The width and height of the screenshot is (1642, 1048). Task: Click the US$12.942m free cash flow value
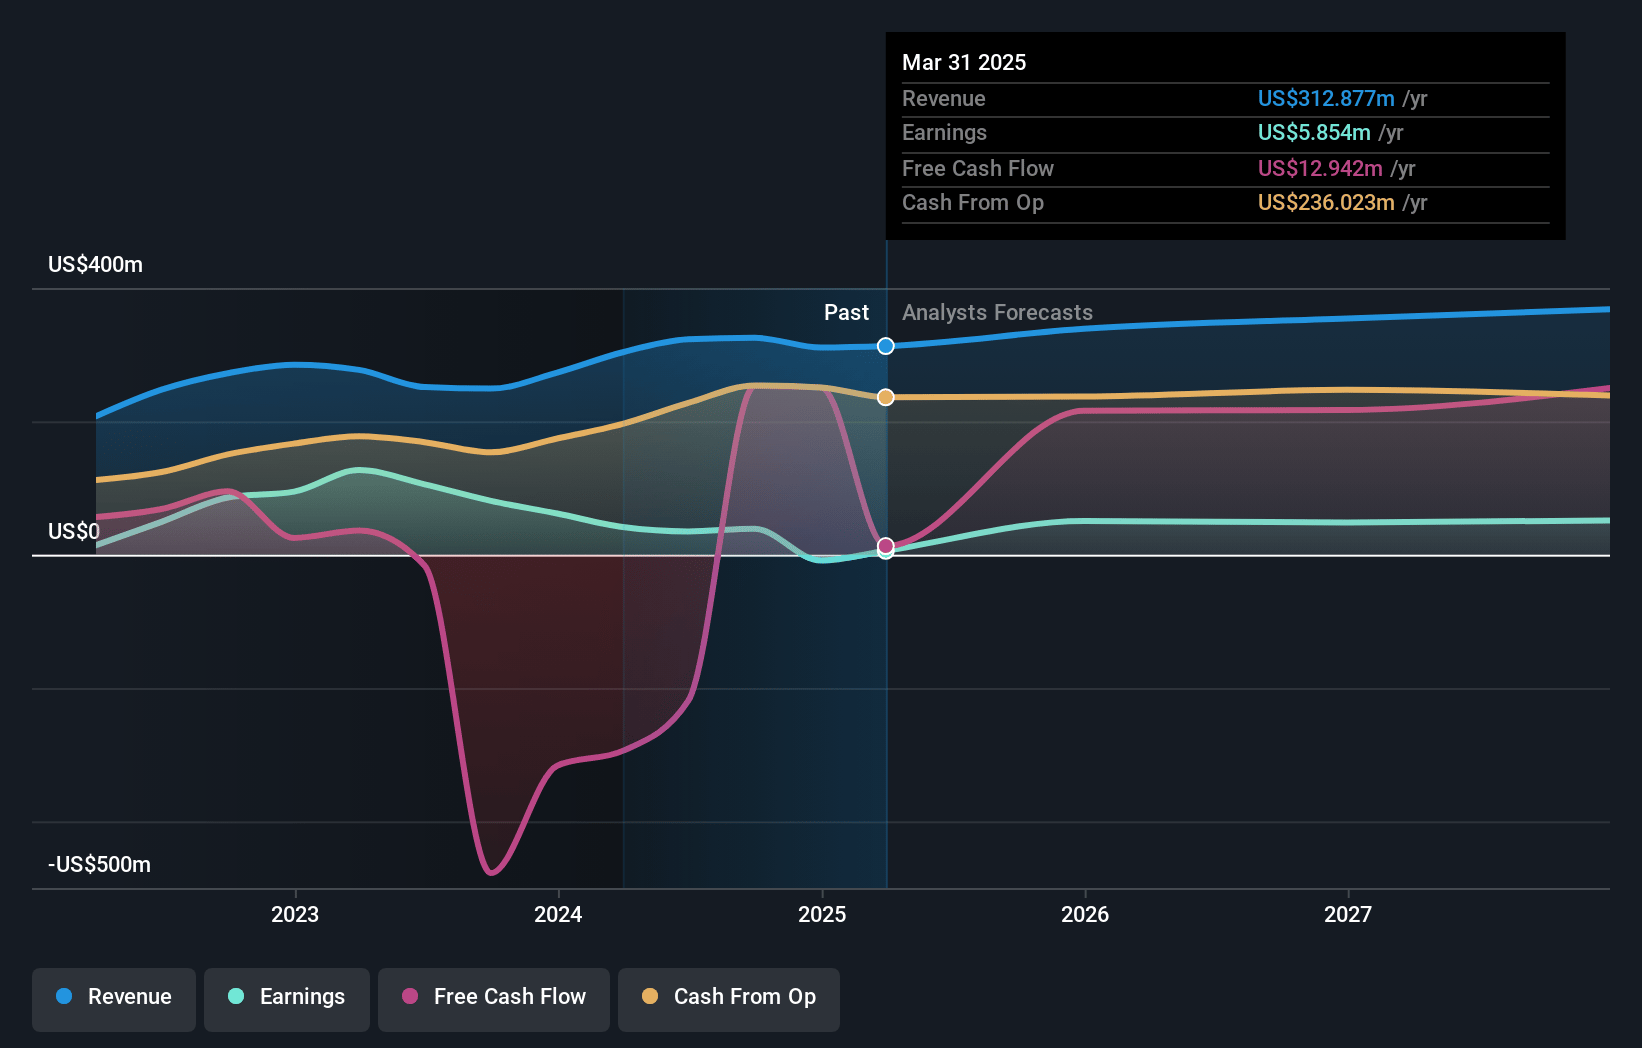click(1320, 168)
